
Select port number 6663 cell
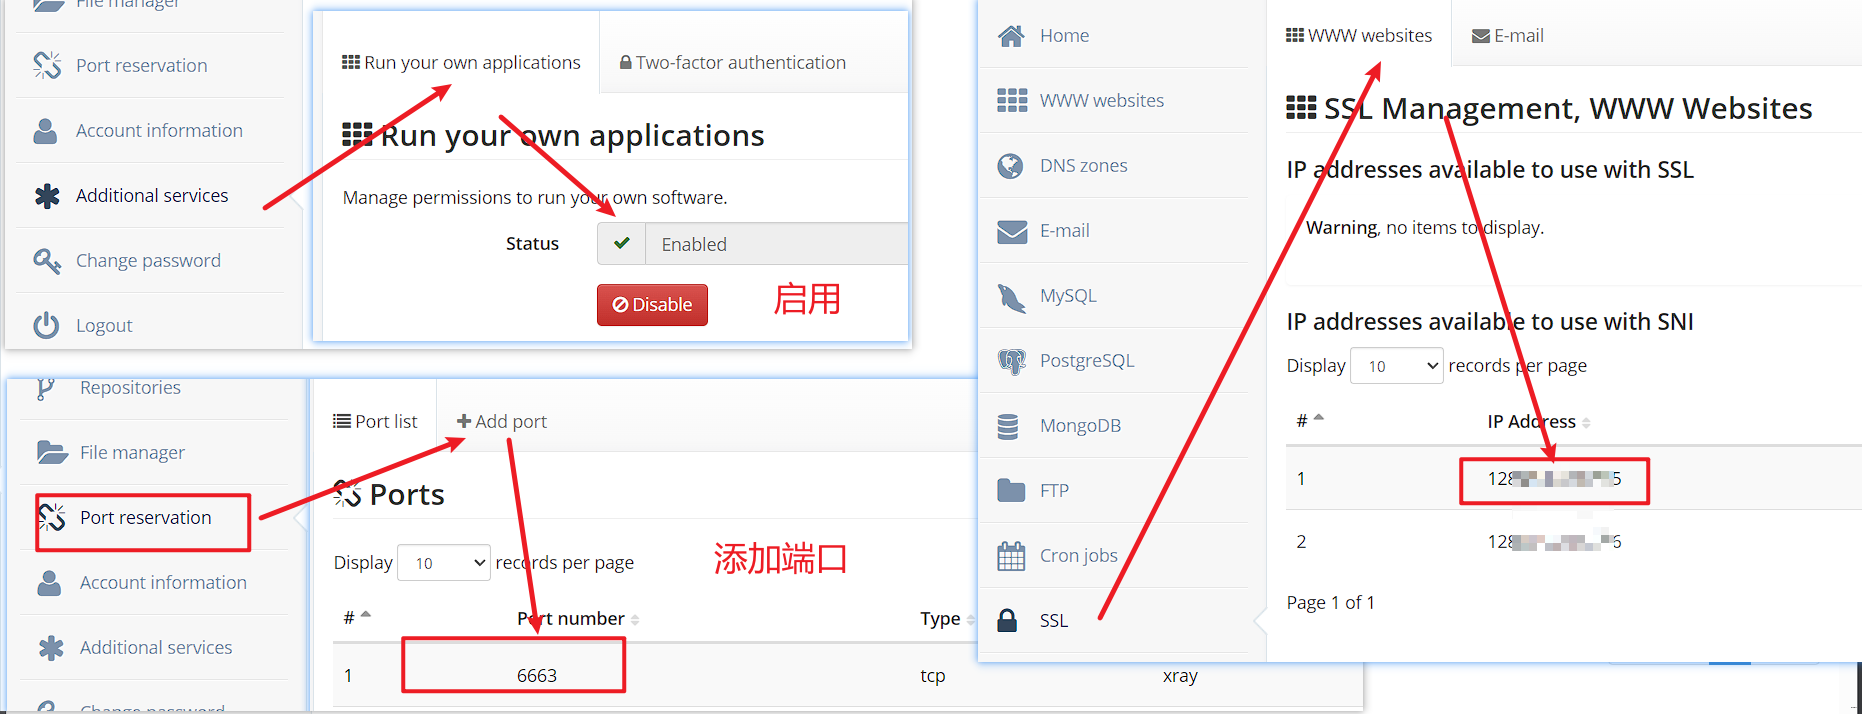point(537,675)
